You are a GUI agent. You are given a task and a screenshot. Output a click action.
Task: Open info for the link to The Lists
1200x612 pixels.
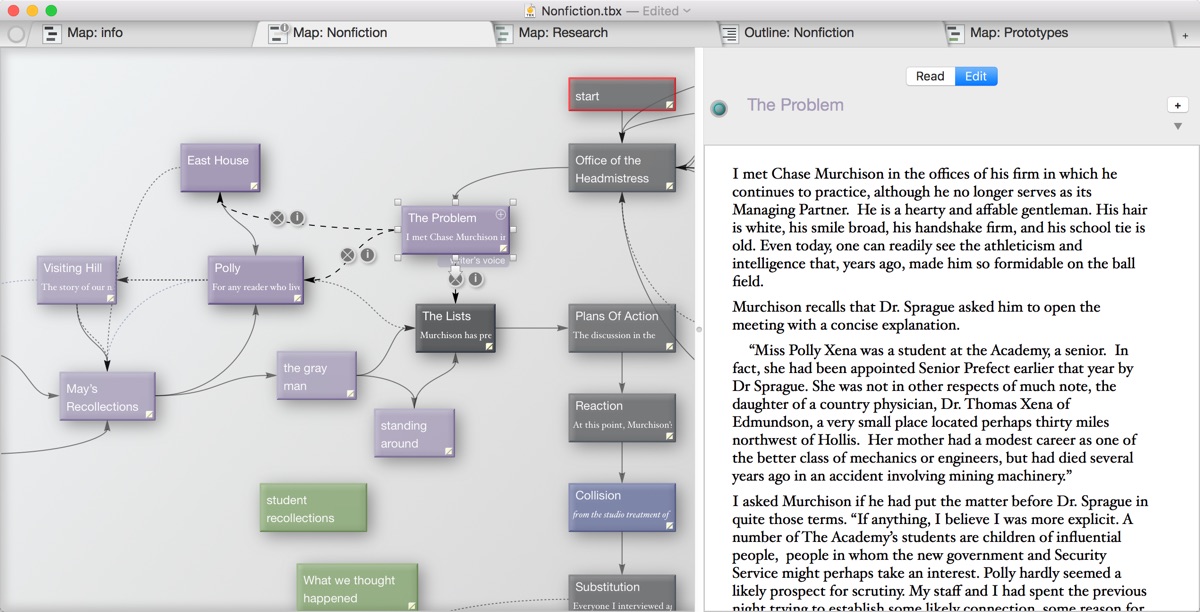click(x=476, y=279)
